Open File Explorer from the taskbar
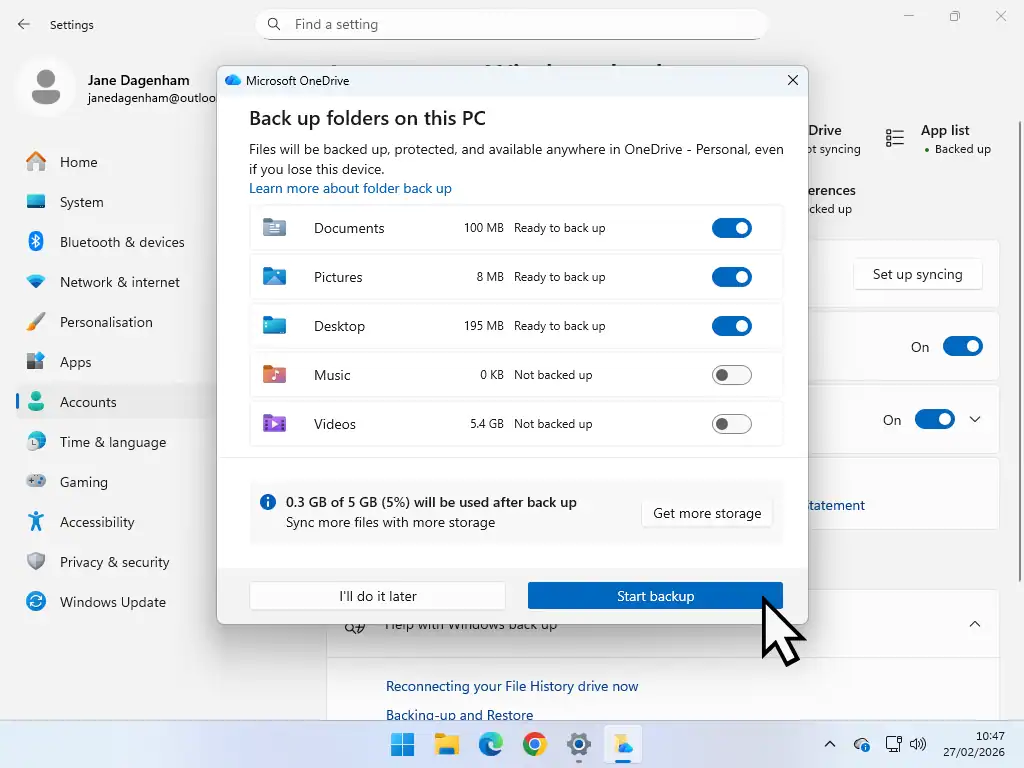Viewport: 1024px width, 768px height. 446,744
